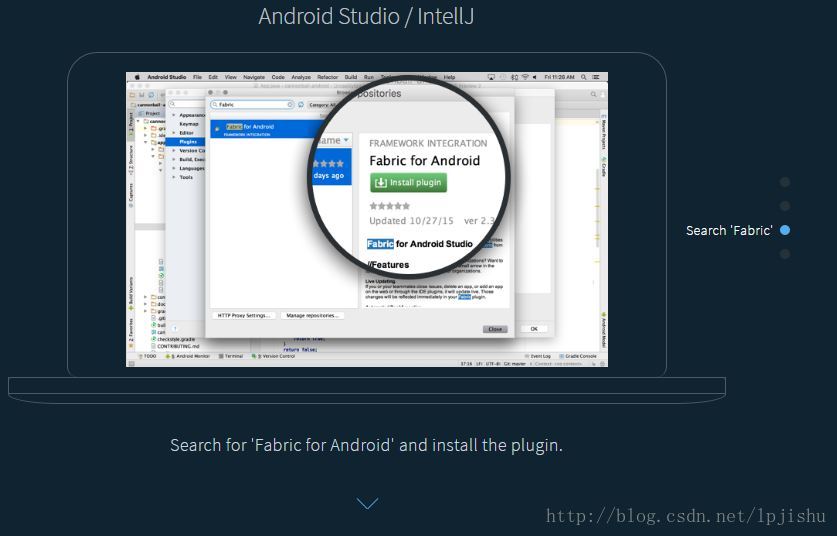Open the Refactor menu

(328, 77)
